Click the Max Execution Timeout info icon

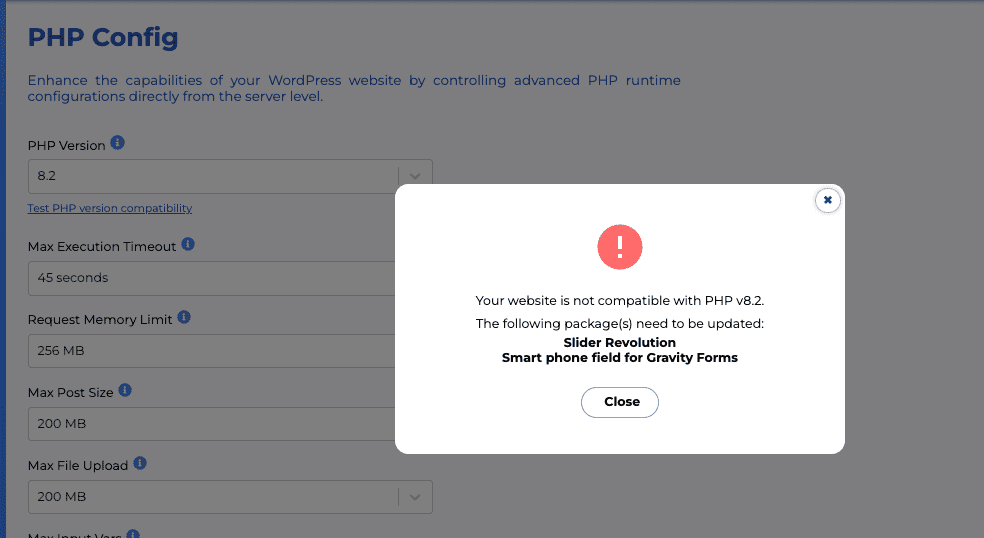[x=188, y=244]
